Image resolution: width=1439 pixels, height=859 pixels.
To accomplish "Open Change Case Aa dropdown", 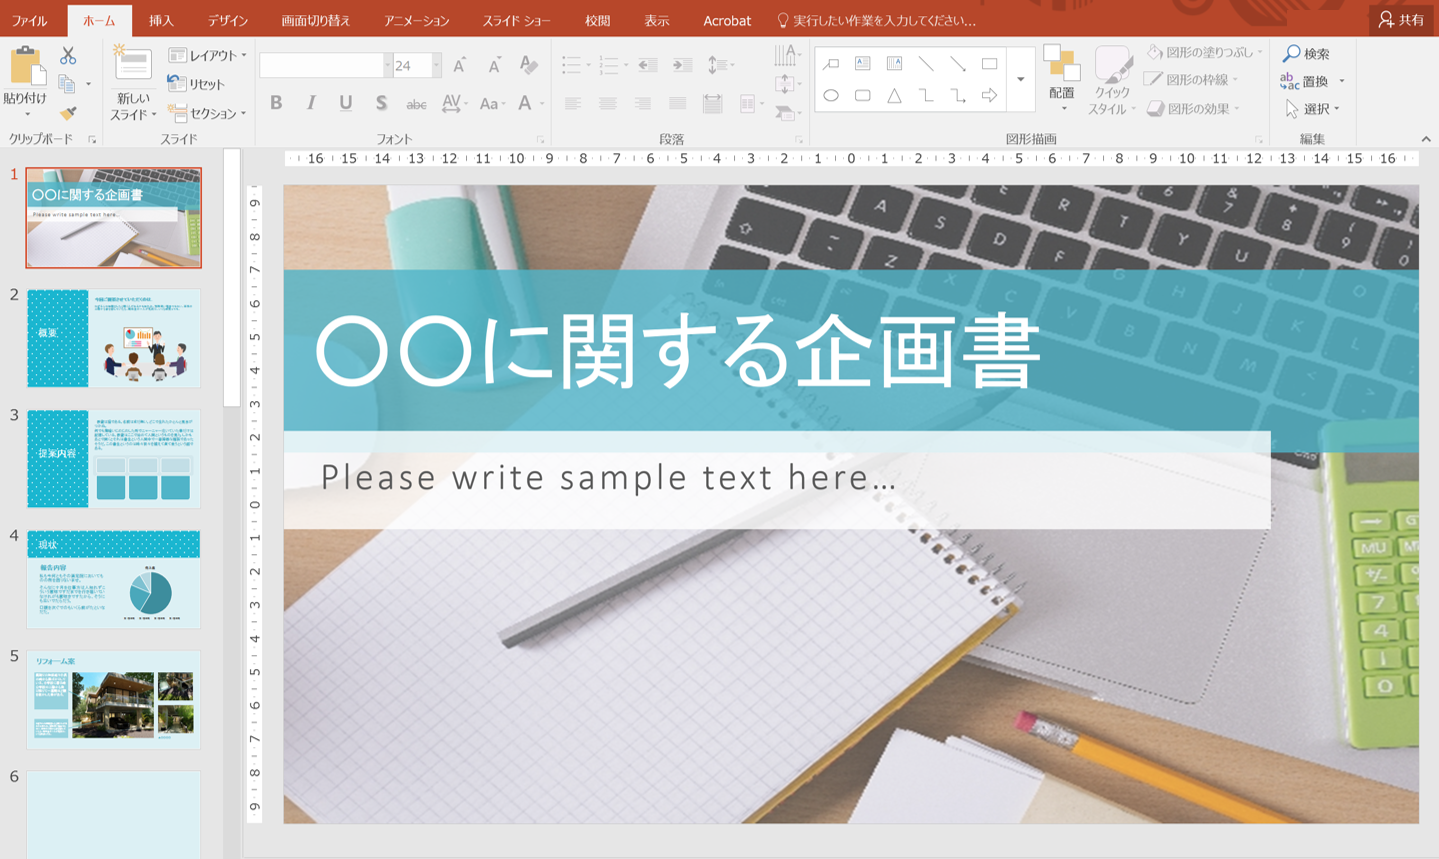I will pyautogui.click(x=492, y=103).
